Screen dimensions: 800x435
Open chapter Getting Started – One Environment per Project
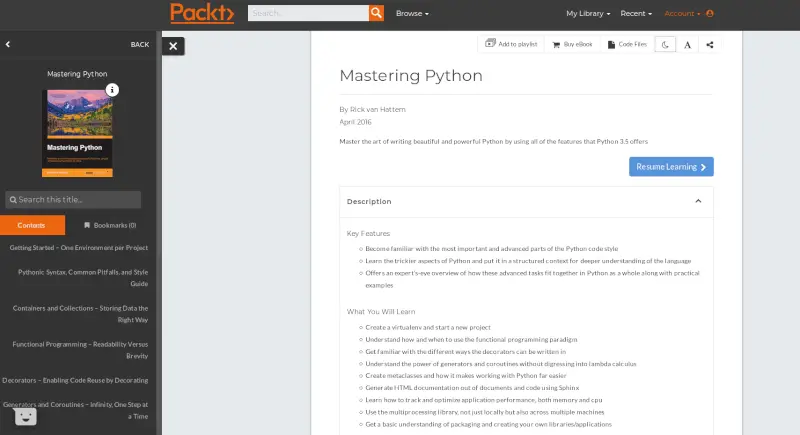79,248
